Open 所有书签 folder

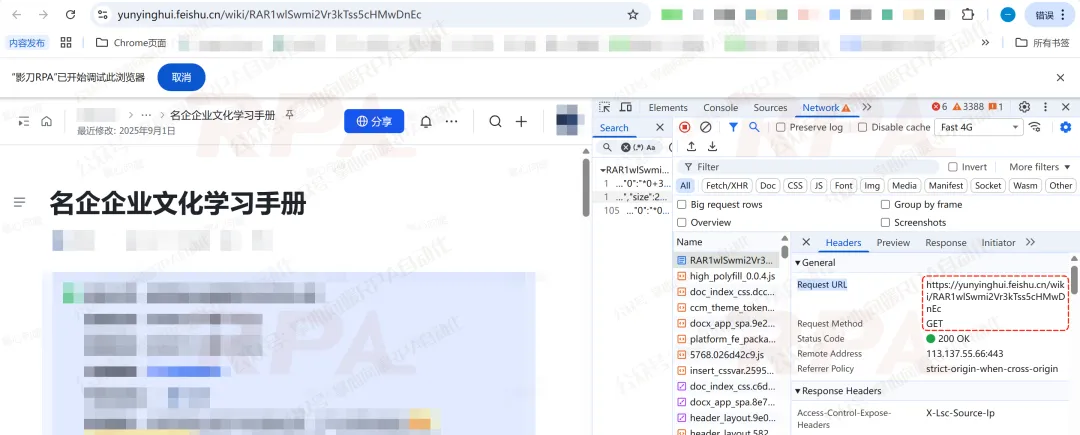click(1042, 43)
